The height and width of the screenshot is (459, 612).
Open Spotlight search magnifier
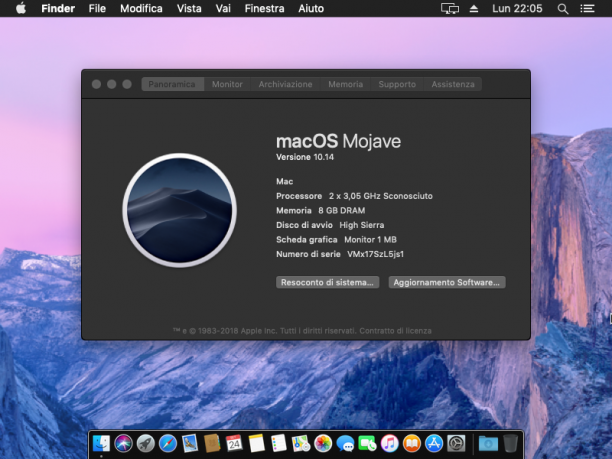562,9
